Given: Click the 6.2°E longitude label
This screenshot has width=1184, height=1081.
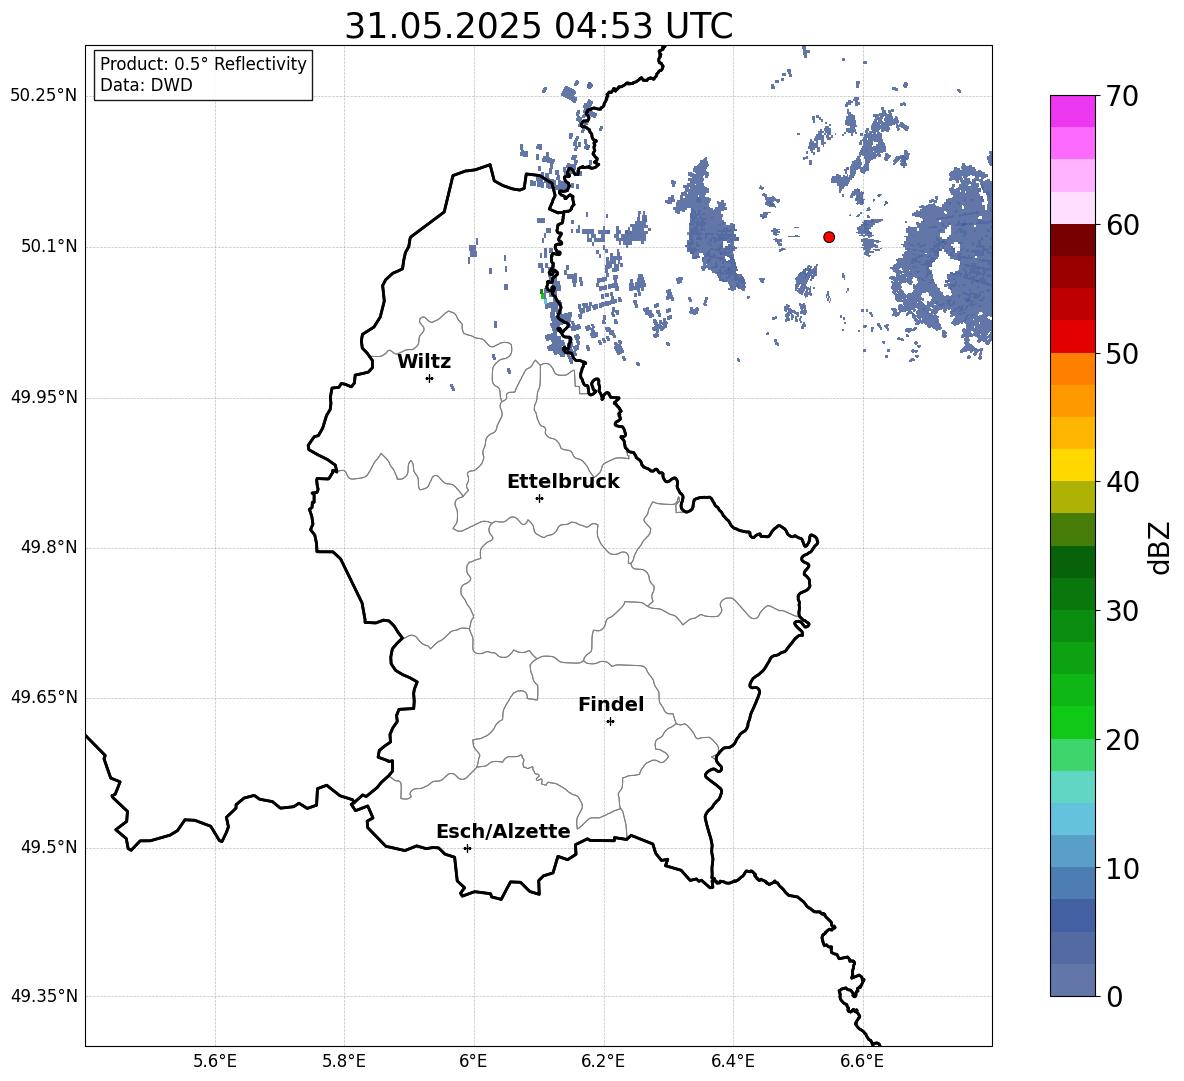Looking at the screenshot, I should tap(603, 1061).
